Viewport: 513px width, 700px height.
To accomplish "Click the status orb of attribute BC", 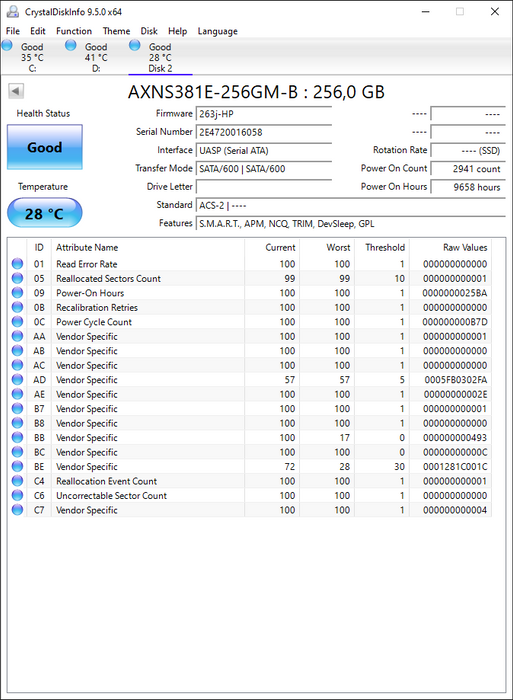I will coord(17,452).
